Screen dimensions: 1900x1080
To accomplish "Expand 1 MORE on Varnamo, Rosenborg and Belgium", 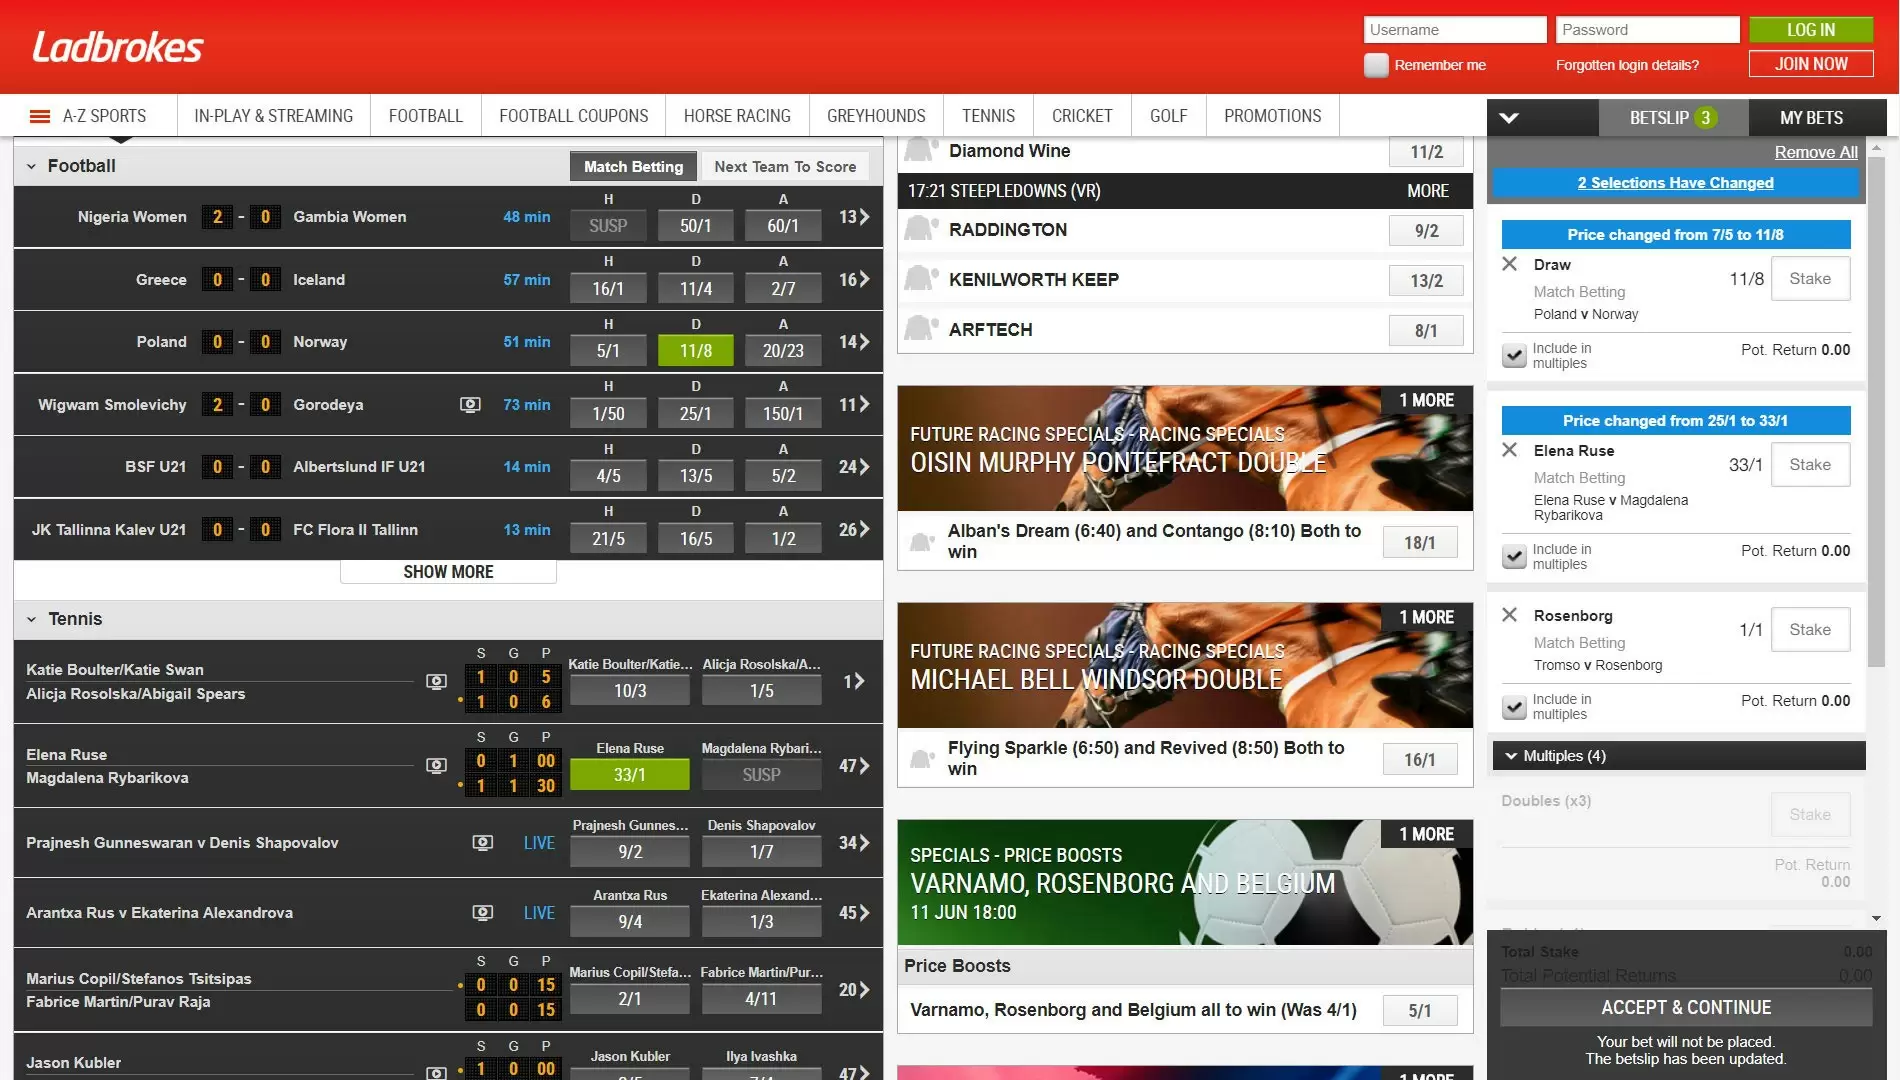I will 1427,834.
